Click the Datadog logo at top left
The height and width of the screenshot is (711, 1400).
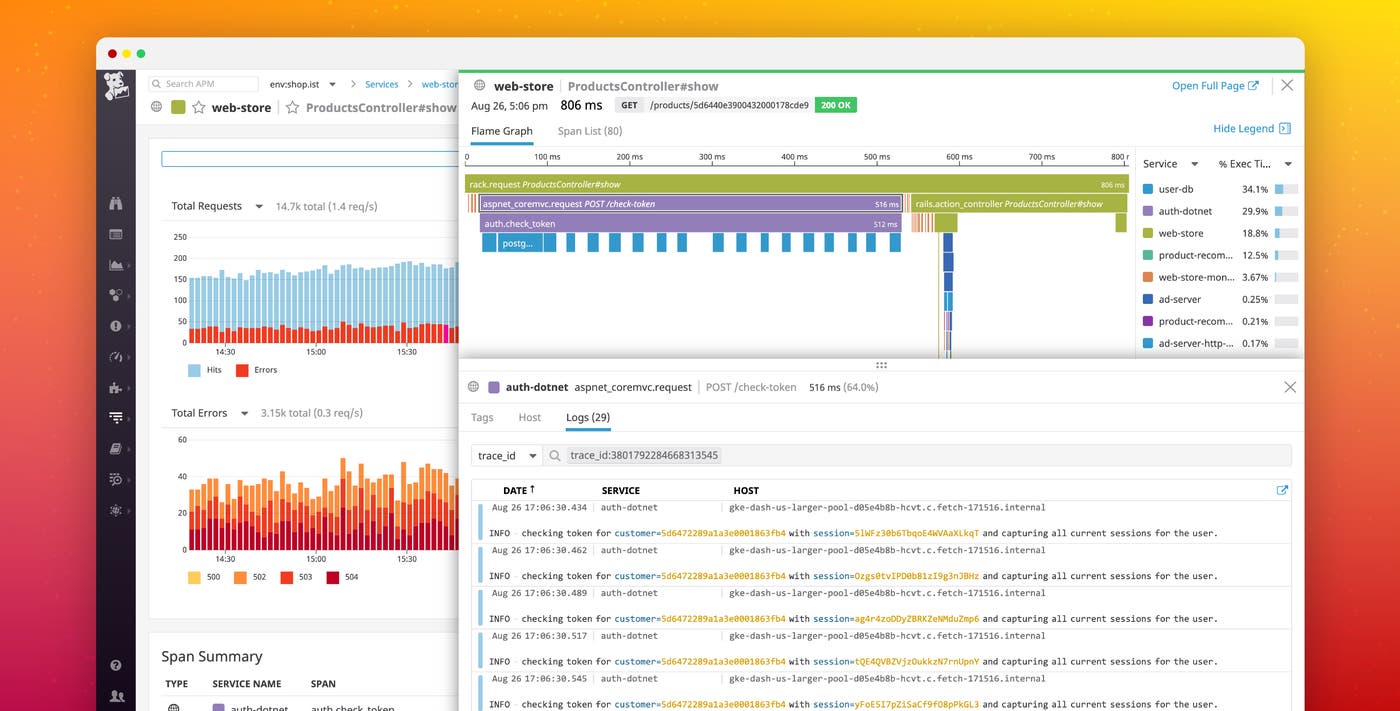coord(117,84)
